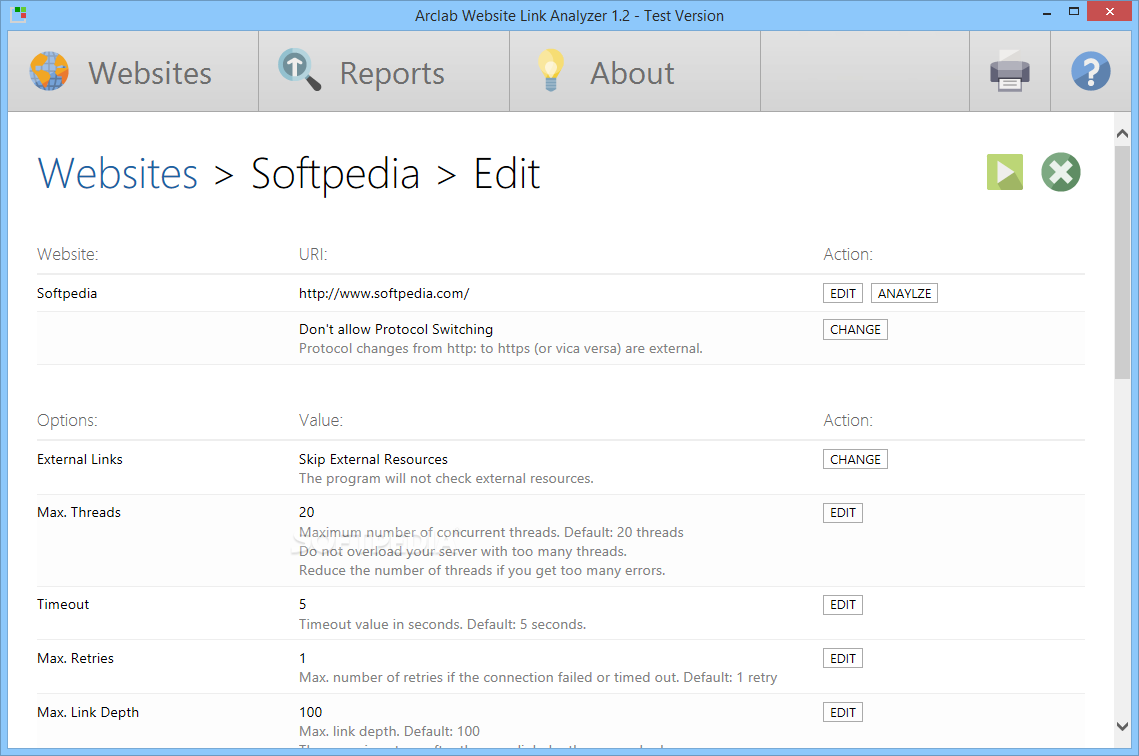
Task: Click the ANAYLZE button
Action: point(904,293)
